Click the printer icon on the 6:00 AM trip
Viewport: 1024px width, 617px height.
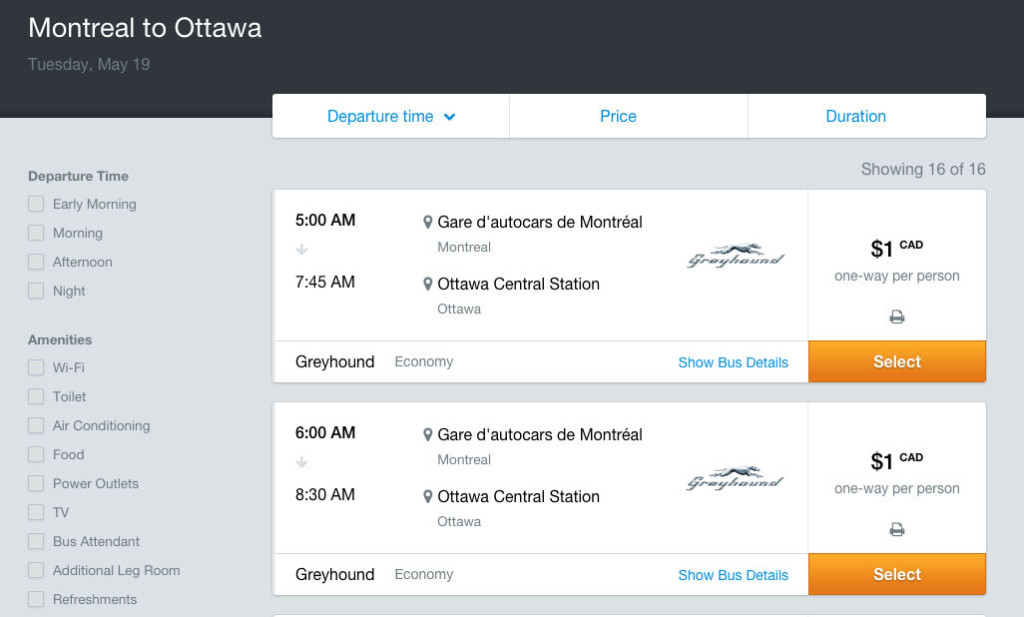click(897, 530)
